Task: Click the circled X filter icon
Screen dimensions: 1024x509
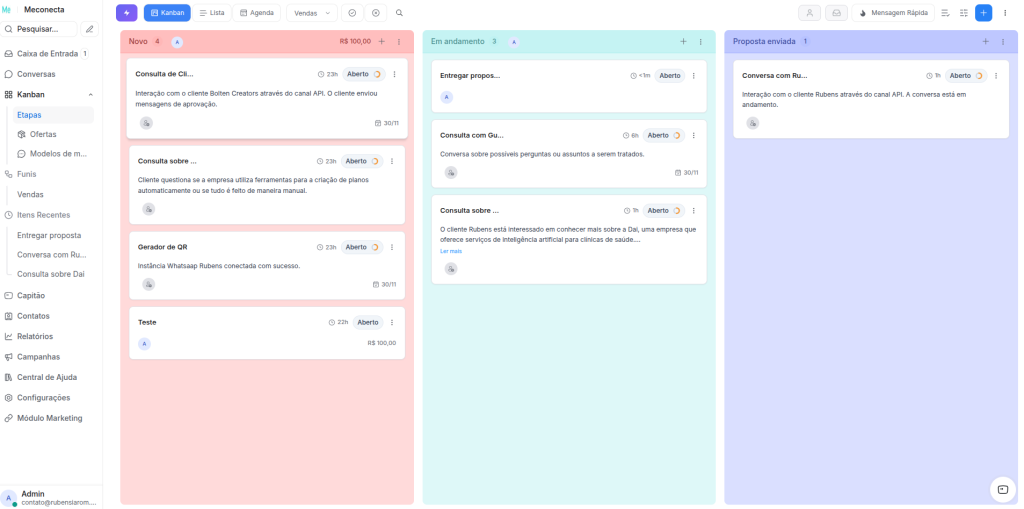Action: (376, 13)
